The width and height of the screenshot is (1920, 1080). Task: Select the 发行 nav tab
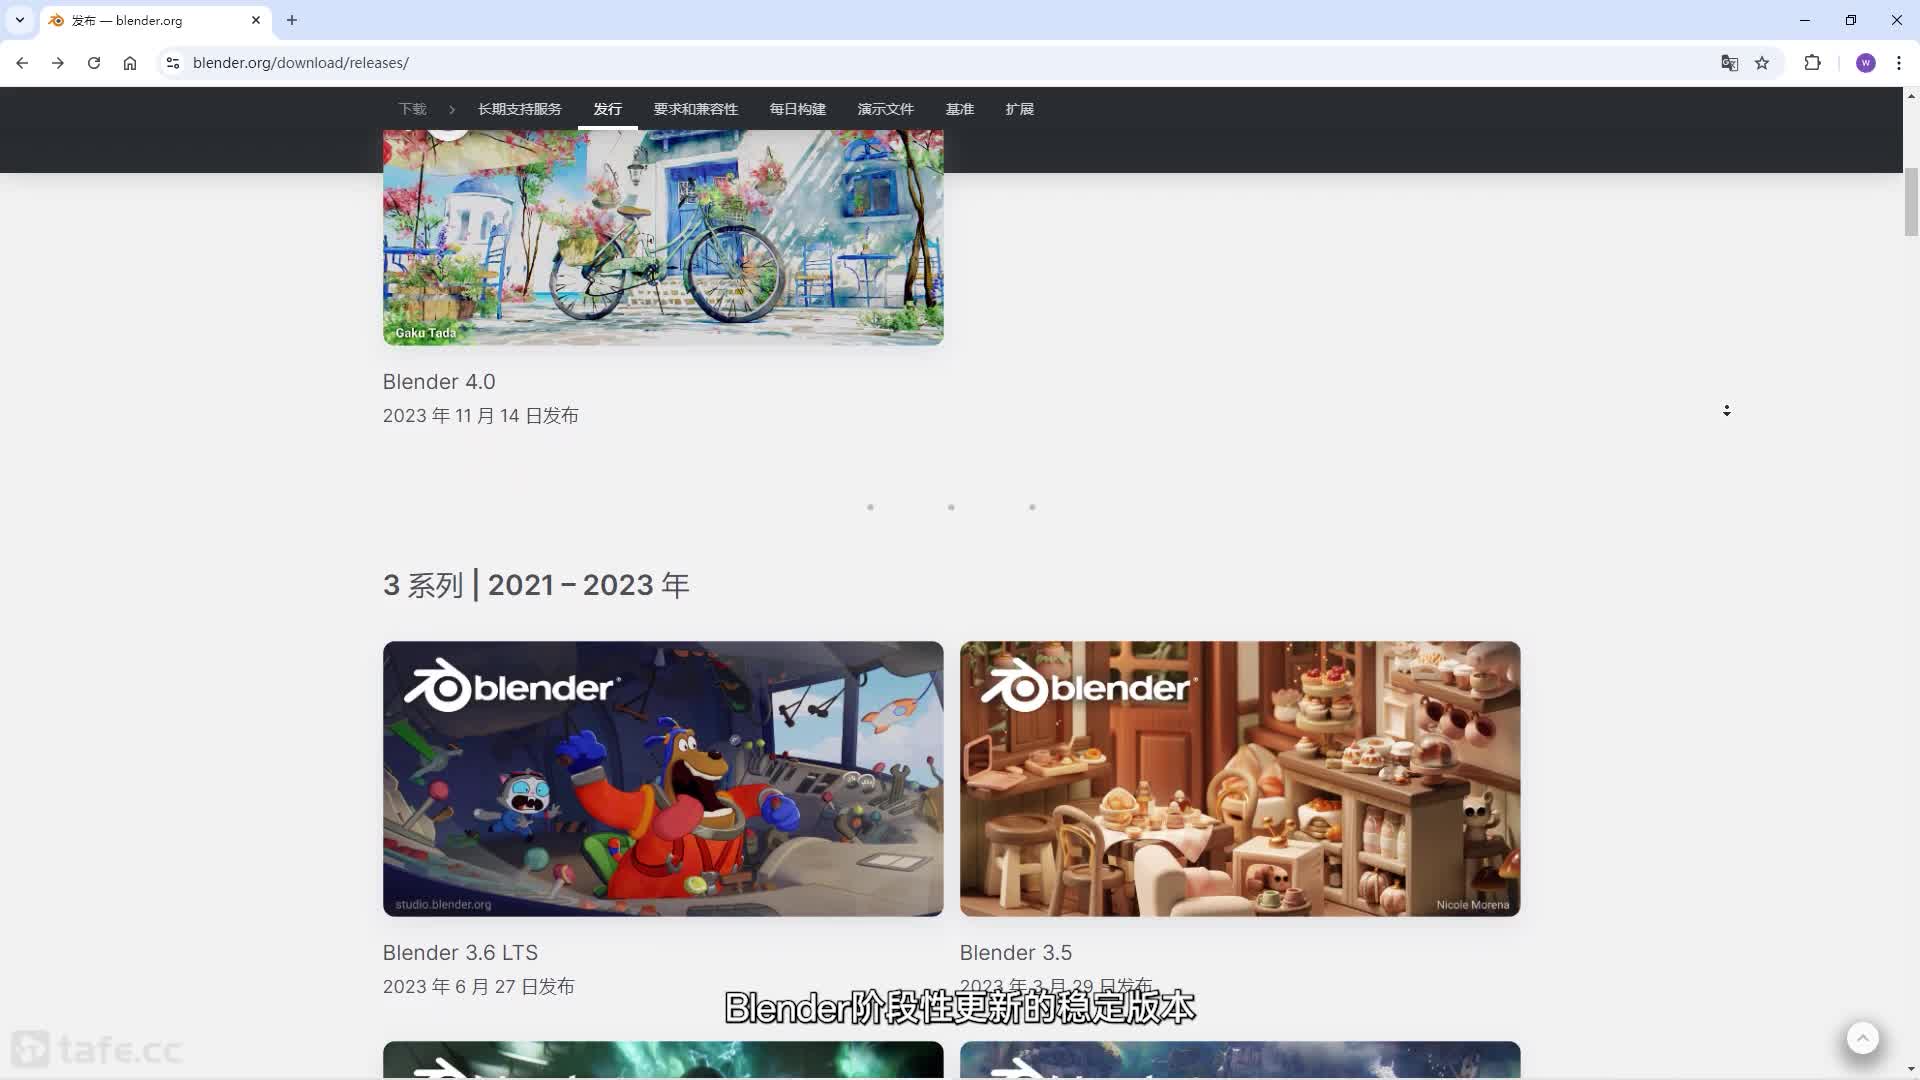[x=607, y=109]
